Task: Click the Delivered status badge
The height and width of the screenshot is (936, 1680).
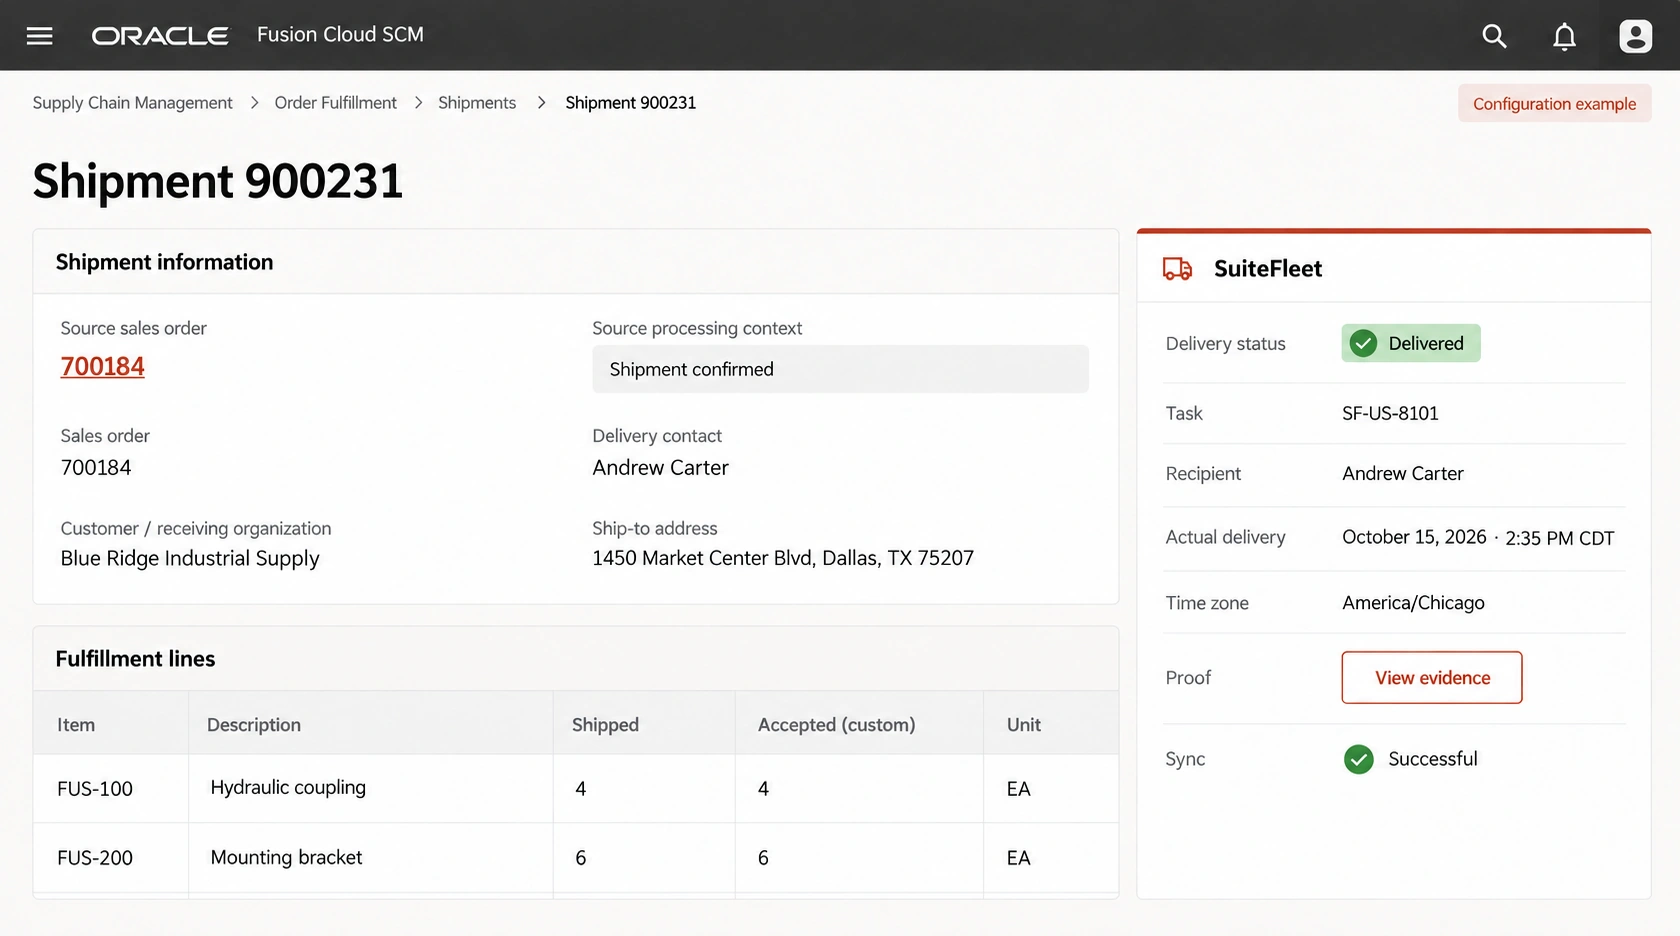Action: click(x=1410, y=343)
